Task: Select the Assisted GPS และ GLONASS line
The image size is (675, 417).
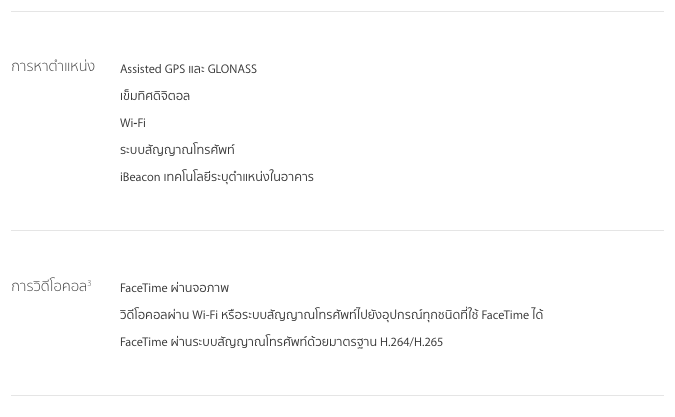Action: 188,69
